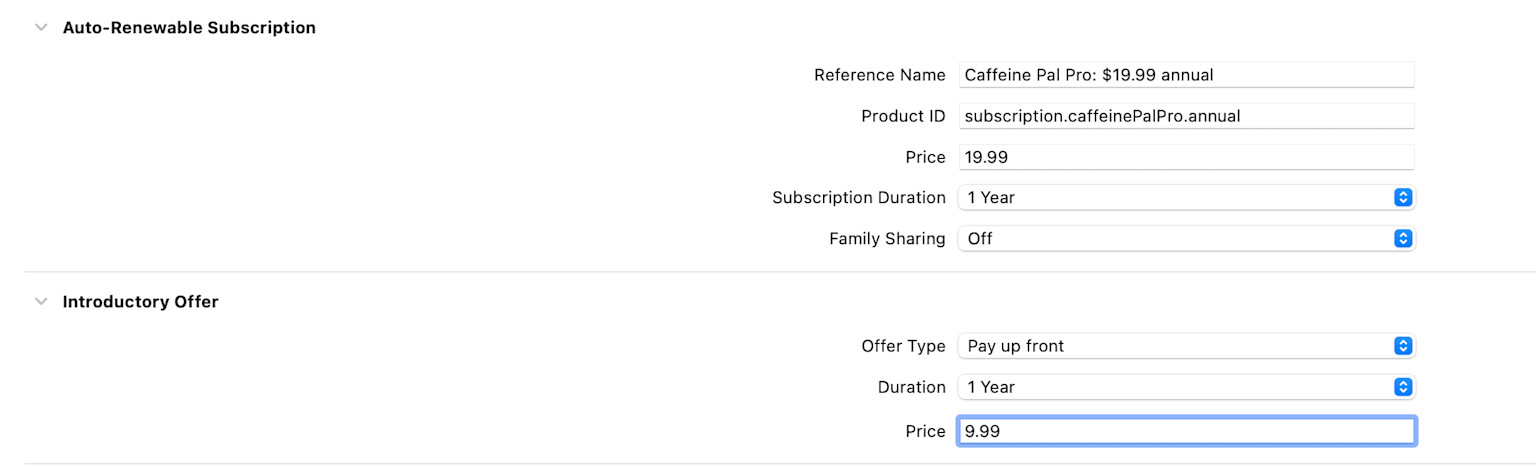Click the introductory Price field showing 9.99
1536x466 pixels.
[x=1186, y=431]
